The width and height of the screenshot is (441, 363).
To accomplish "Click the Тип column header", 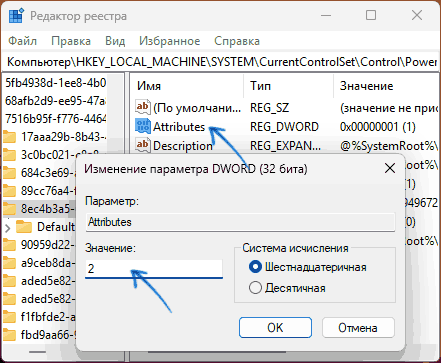I will pyautogui.click(x=260, y=86).
